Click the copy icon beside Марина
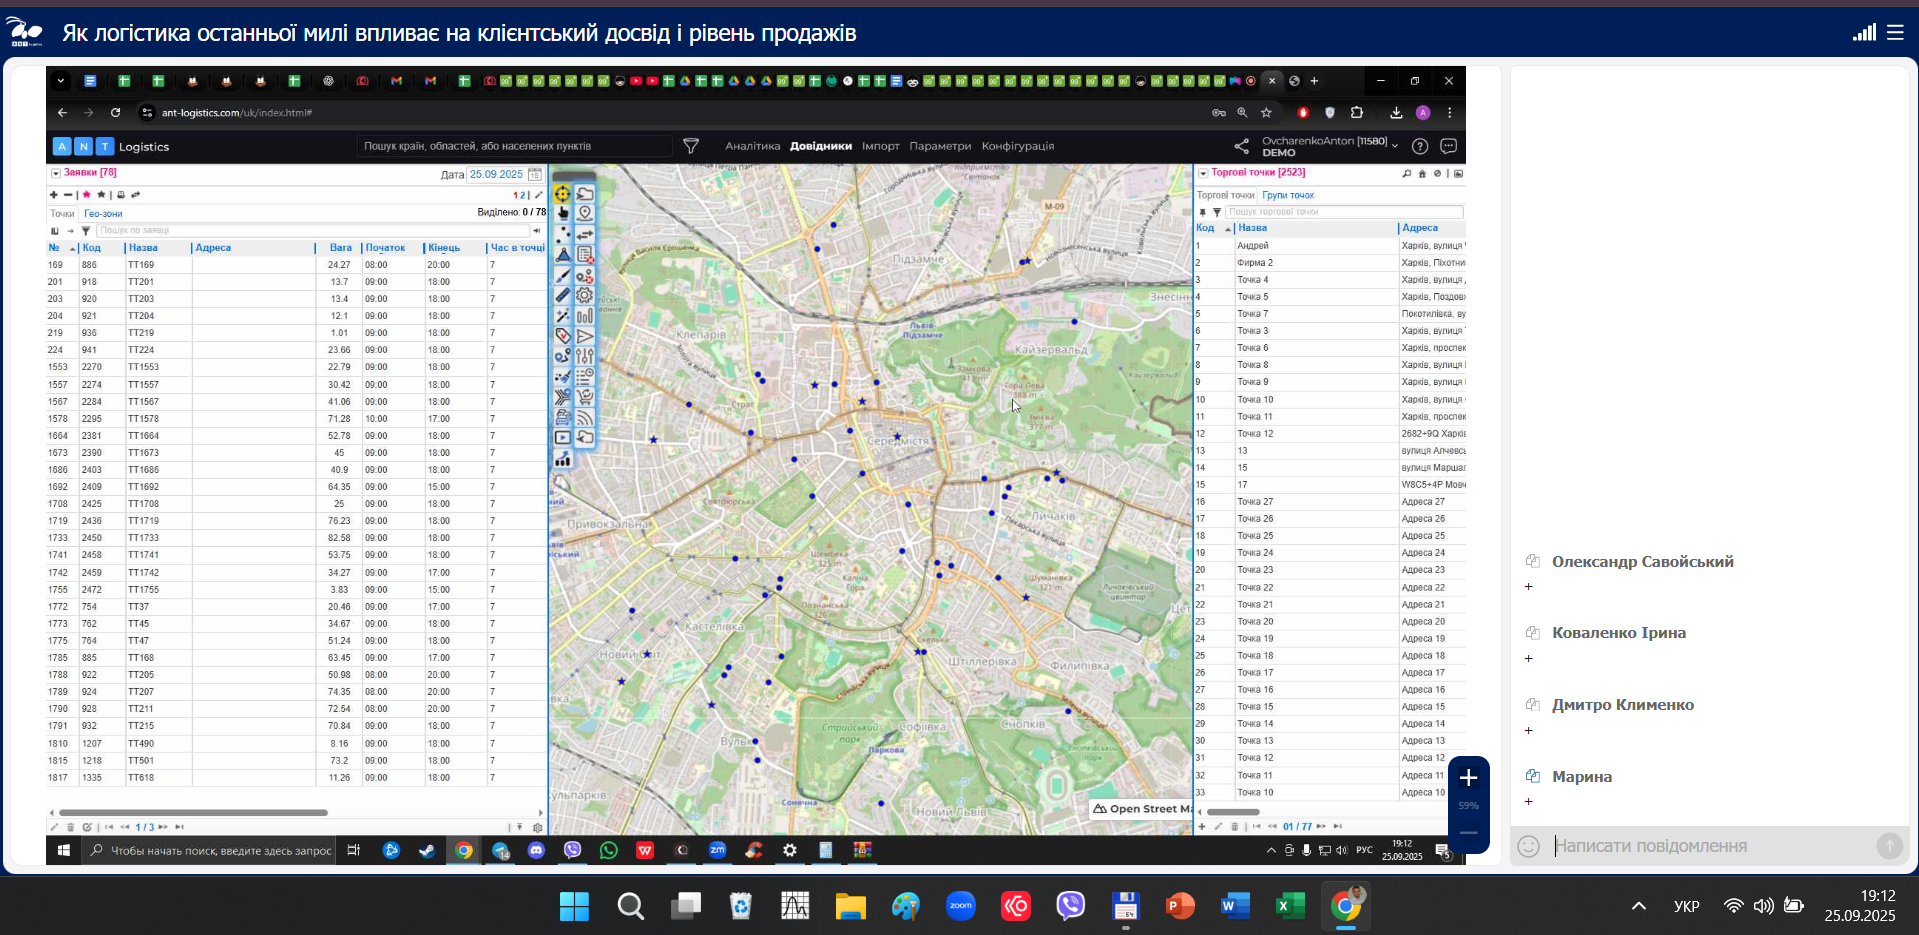 (x=1532, y=776)
